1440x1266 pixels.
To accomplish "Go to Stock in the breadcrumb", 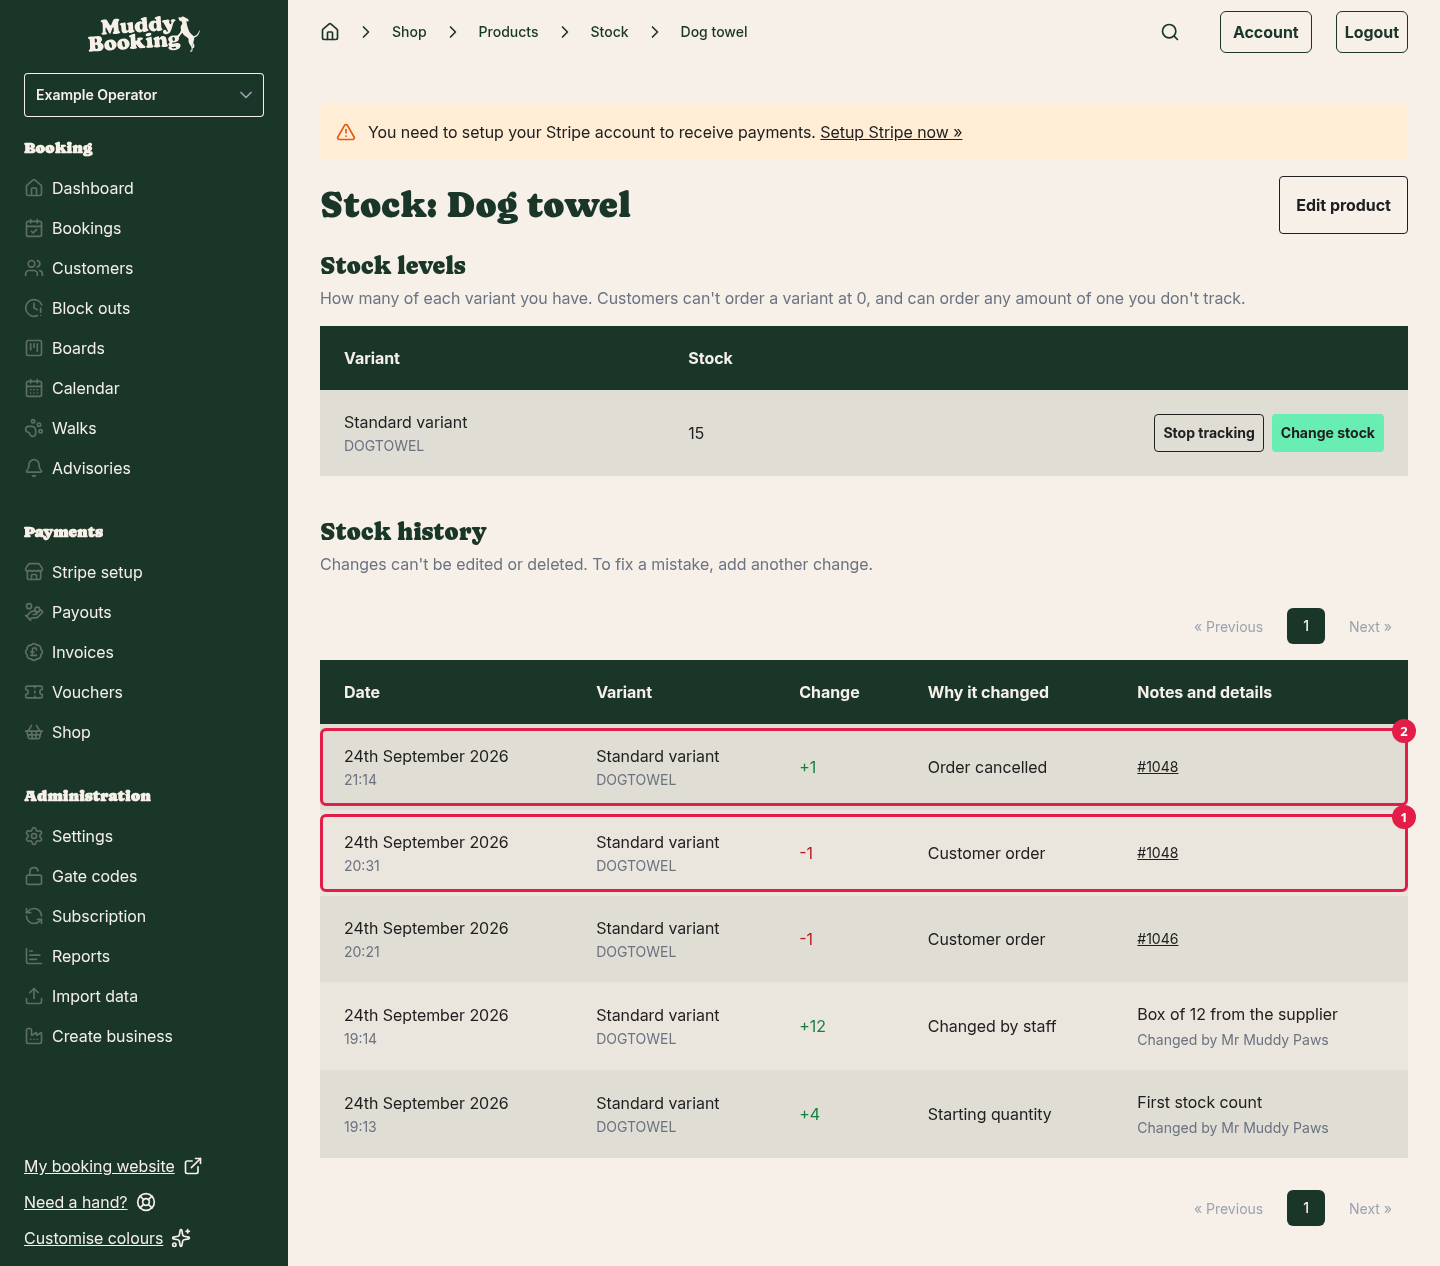I will (609, 32).
